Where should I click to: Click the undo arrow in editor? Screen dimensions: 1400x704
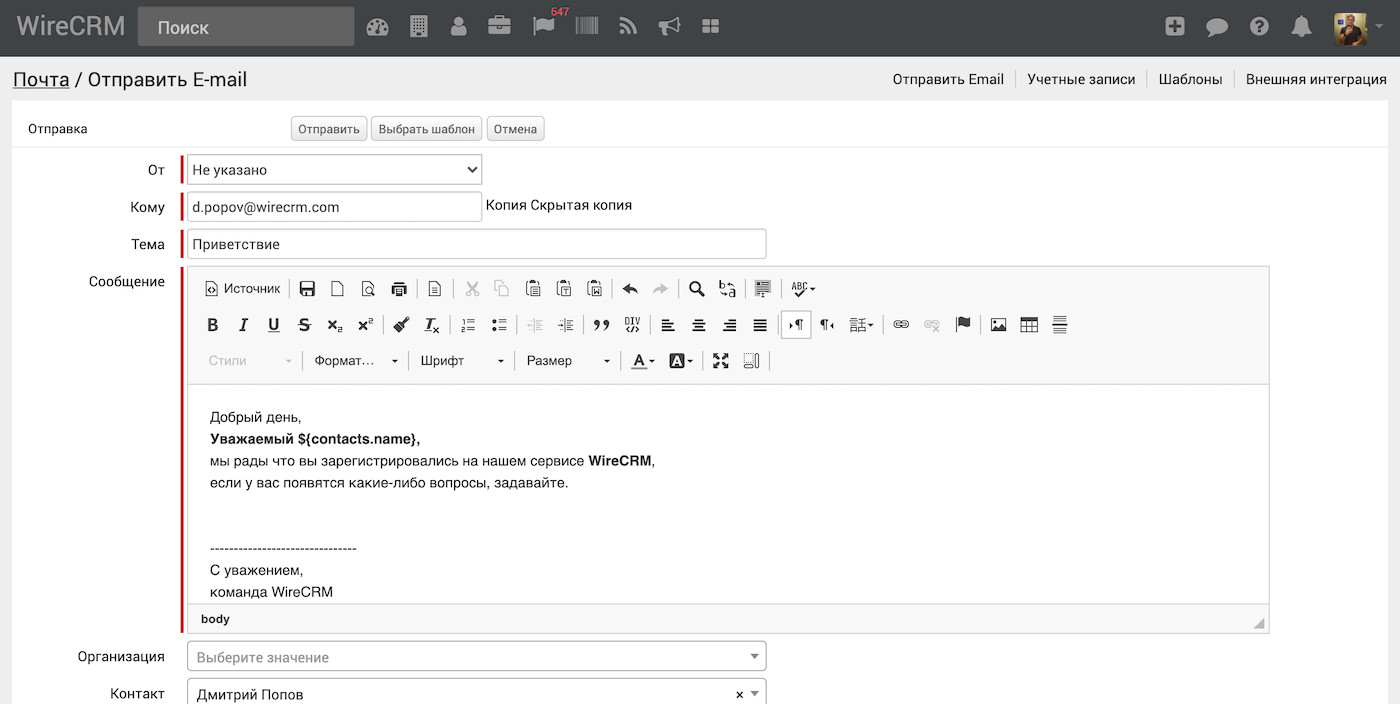(630, 289)
